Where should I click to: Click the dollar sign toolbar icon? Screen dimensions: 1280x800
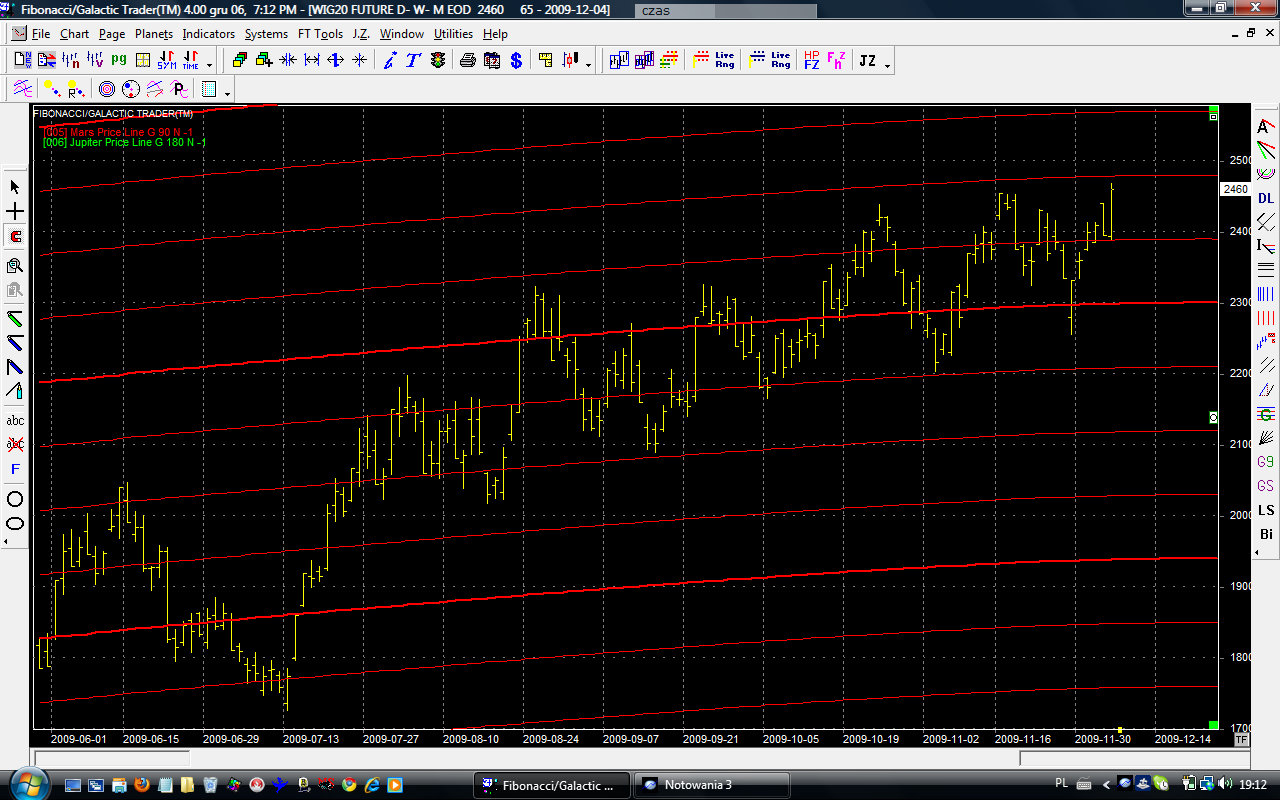(x=516, y=61)
